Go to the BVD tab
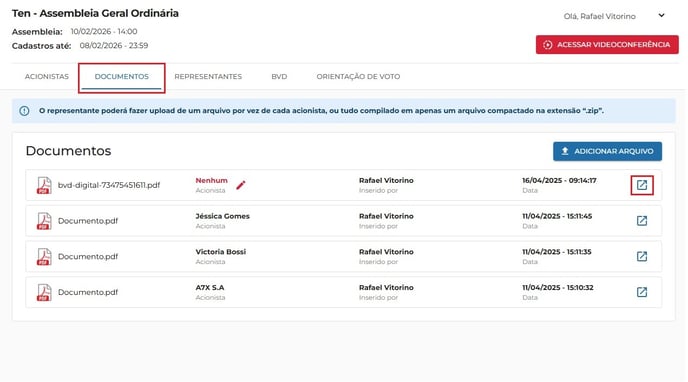 [279, 76]
